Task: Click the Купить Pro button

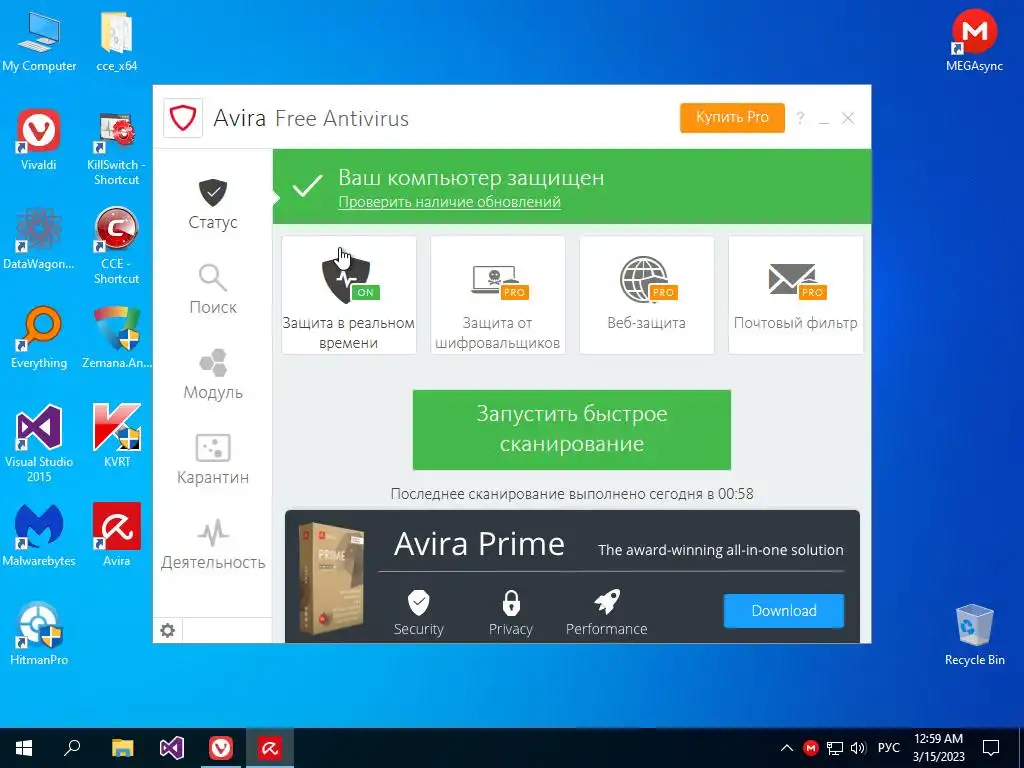Action: pos(732,118)
